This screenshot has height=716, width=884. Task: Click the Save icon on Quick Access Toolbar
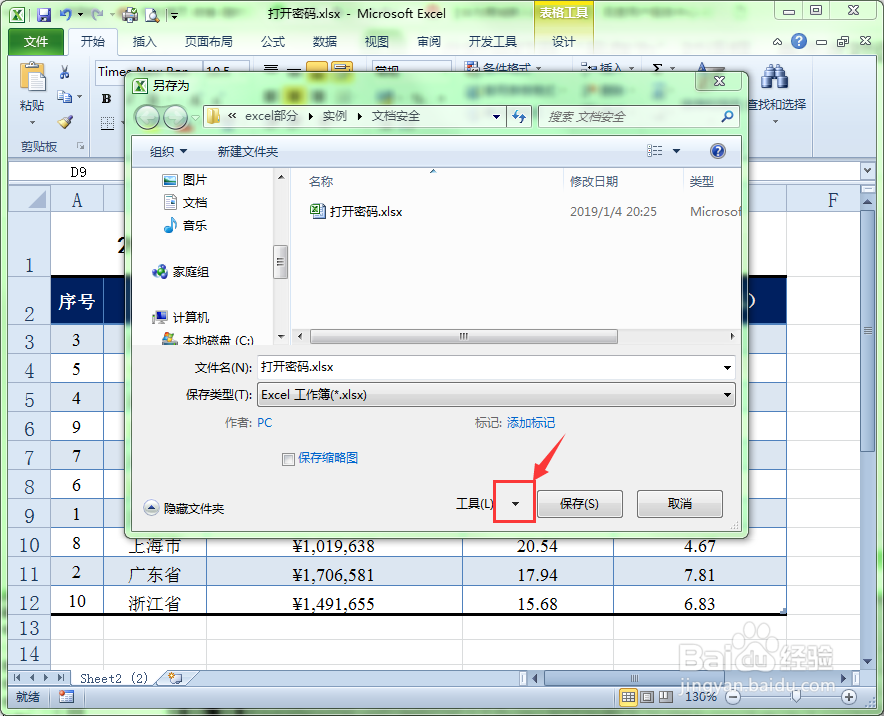tap(44, 13)
